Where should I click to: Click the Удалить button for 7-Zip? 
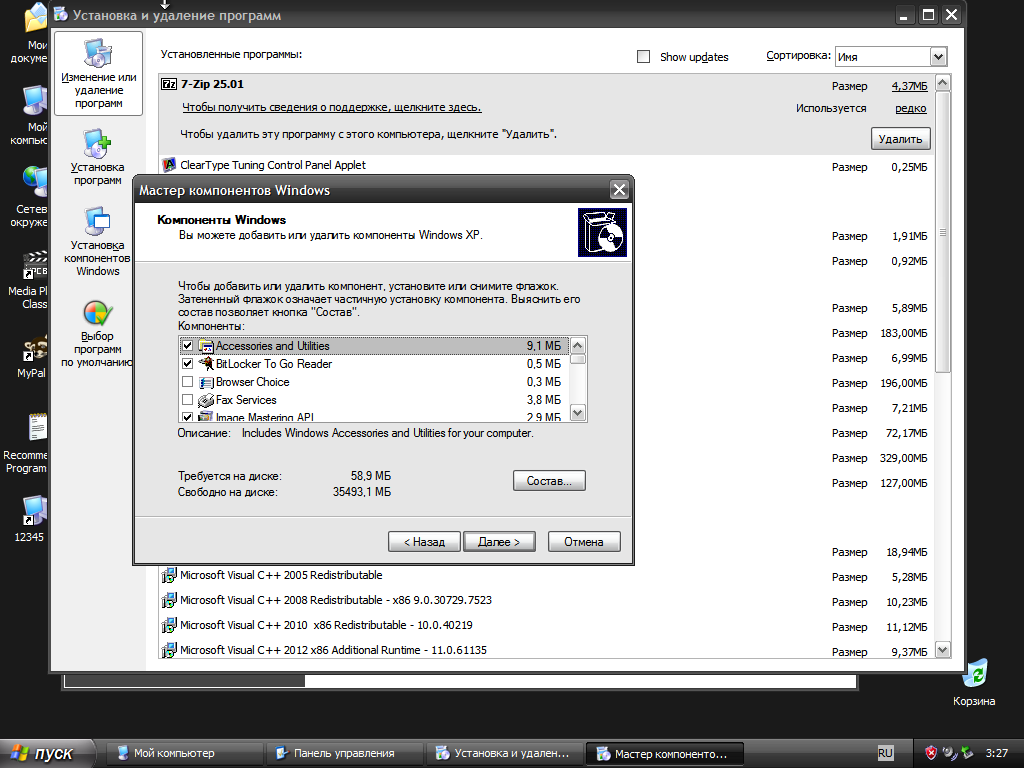(901, 138)
